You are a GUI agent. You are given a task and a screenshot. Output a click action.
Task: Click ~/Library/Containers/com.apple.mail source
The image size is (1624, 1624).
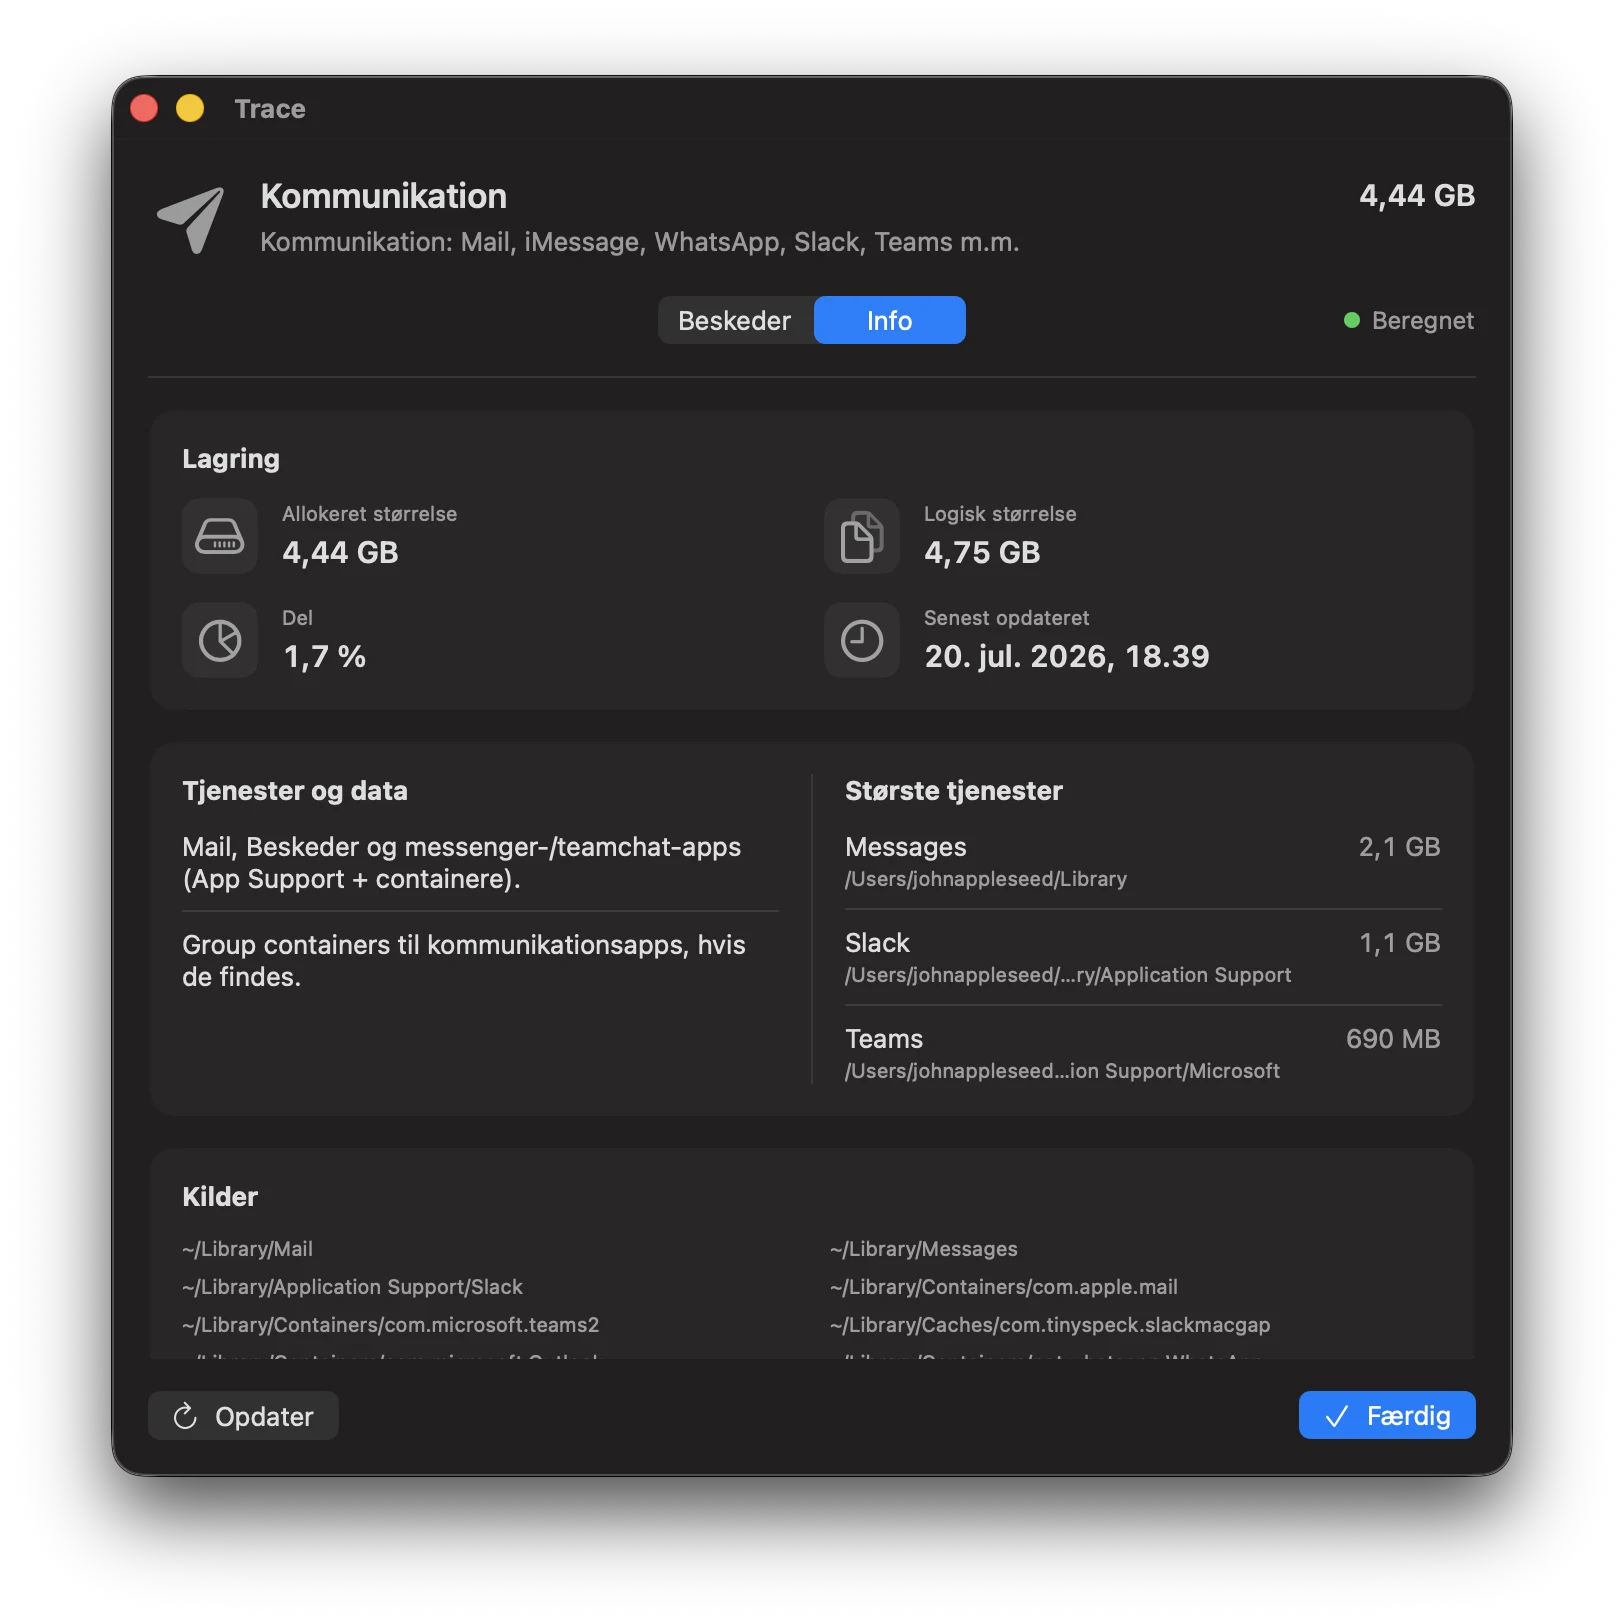[1004, 1287]
